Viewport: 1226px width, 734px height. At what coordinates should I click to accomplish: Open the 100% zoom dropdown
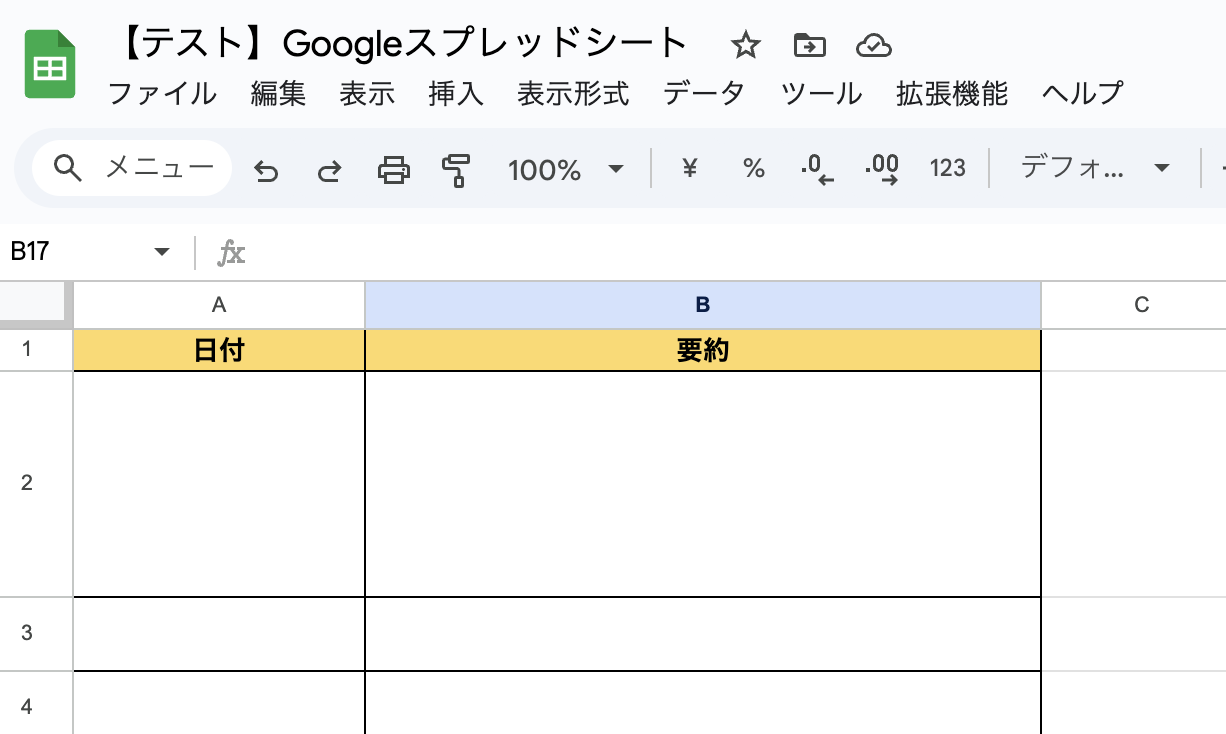[565, 169]
